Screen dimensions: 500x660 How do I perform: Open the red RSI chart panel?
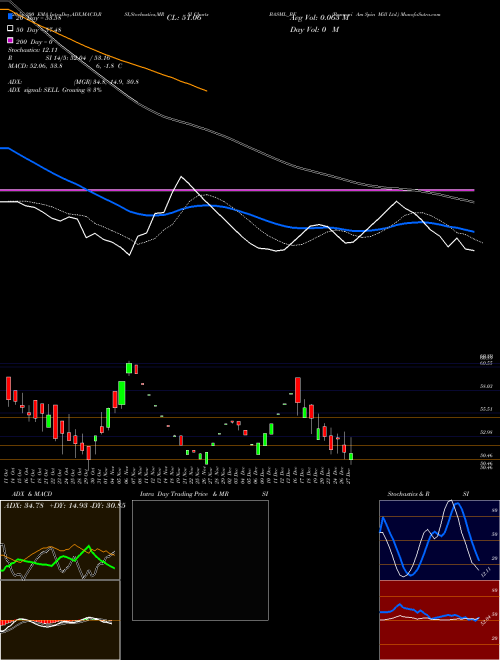click(x=439, y=620)
